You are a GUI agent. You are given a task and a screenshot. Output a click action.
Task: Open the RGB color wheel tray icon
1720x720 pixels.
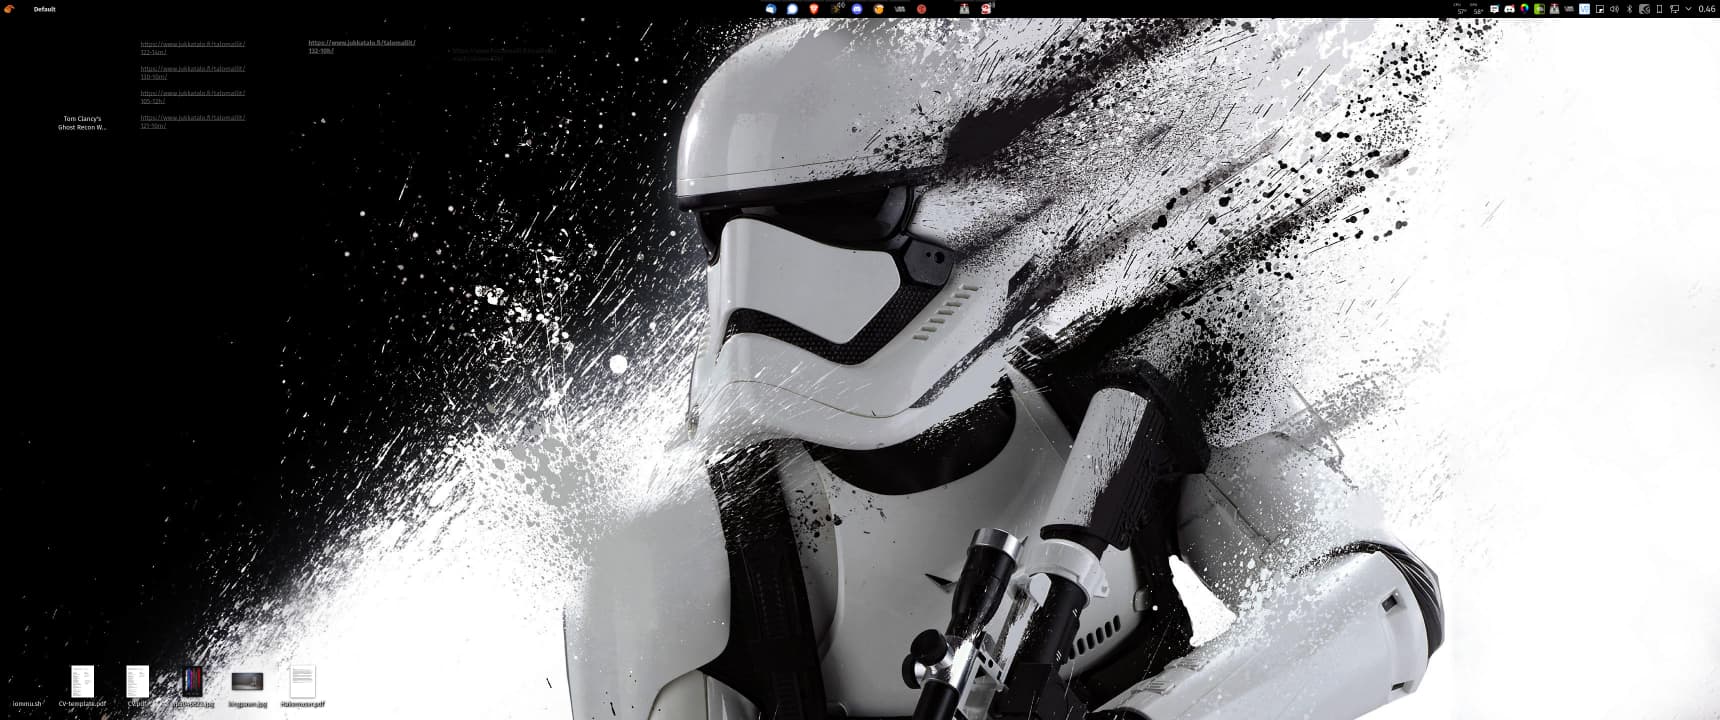point(1524,9)
